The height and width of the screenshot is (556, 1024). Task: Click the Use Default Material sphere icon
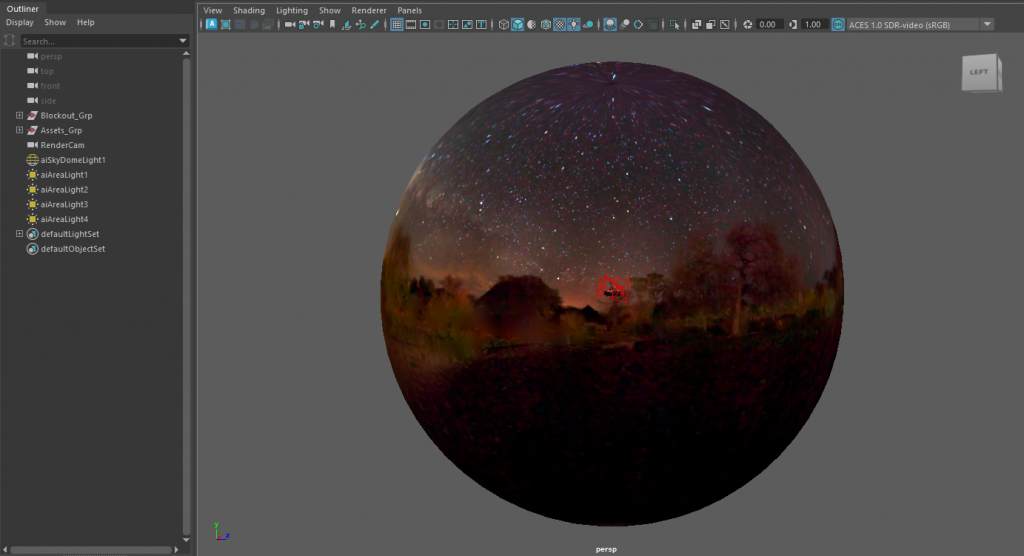(532, 24)
